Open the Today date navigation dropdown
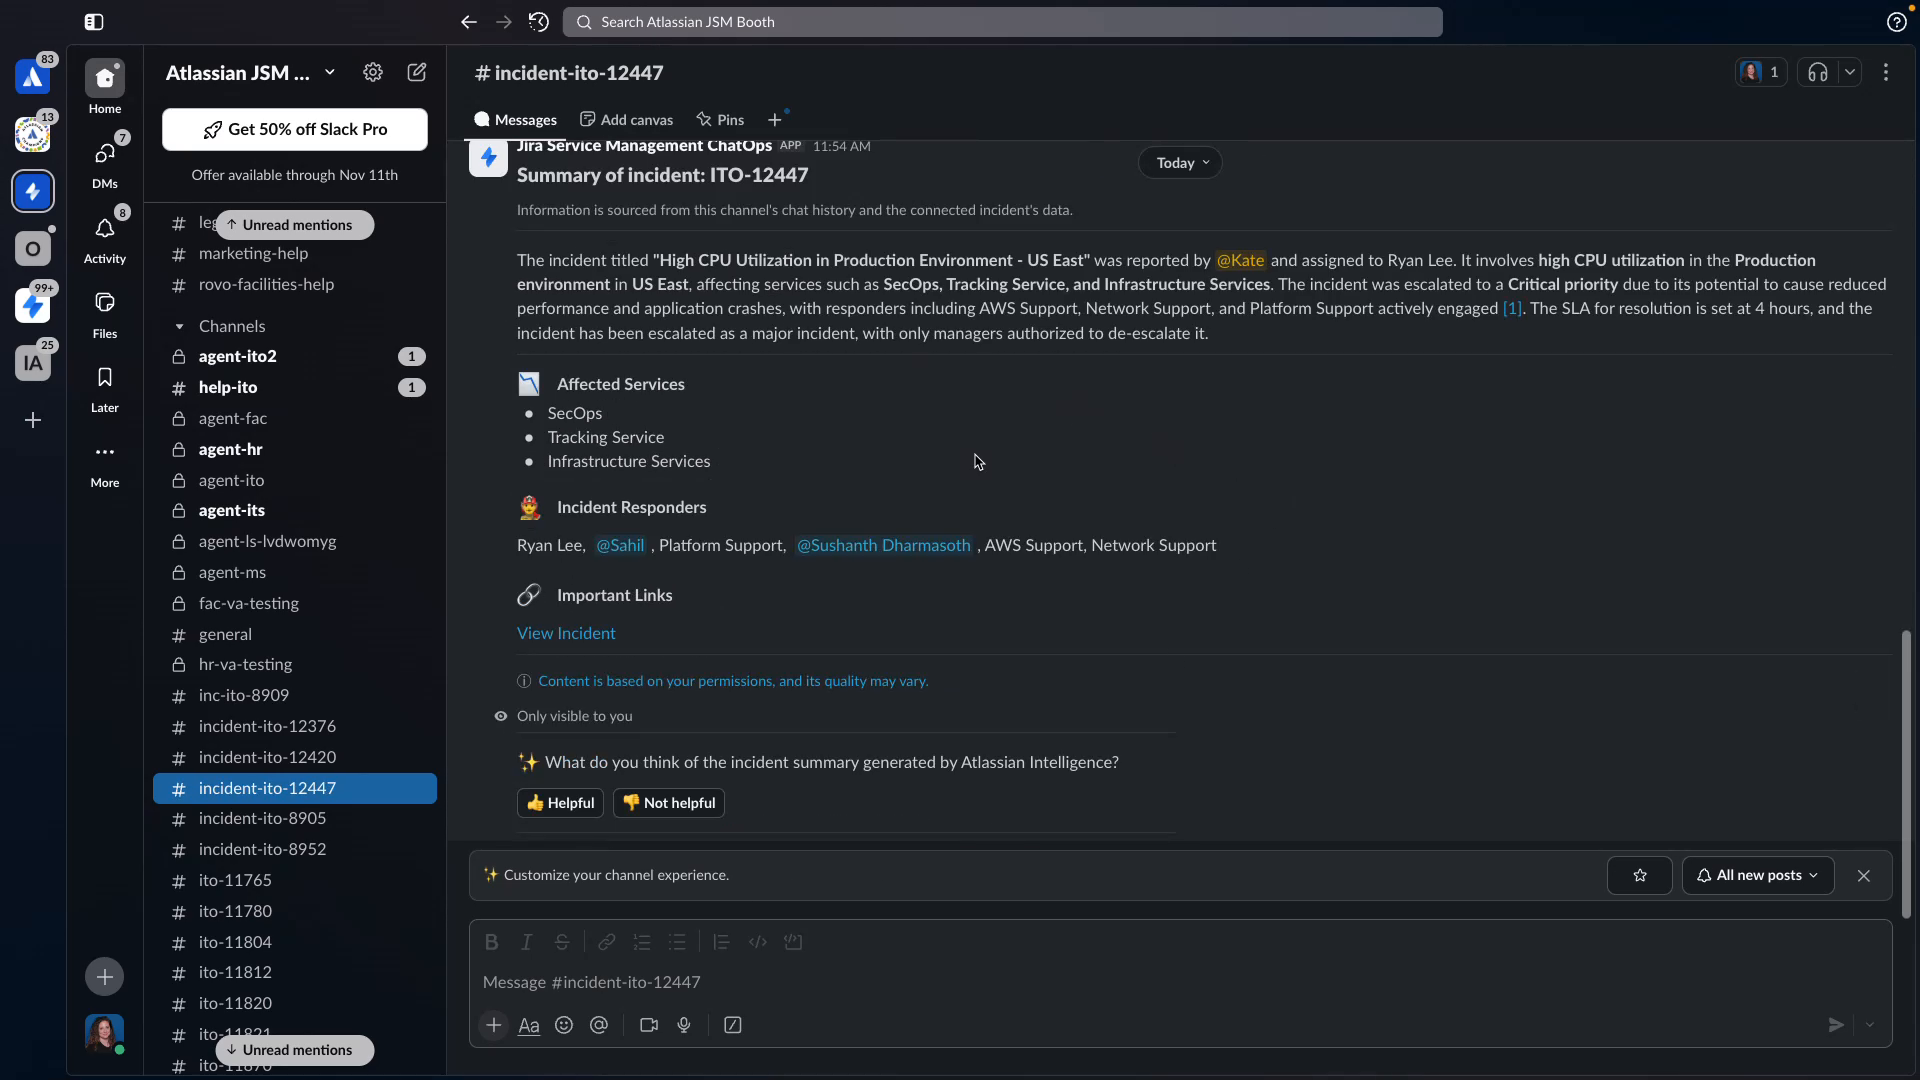This screenshot has height=1080, width=1920. click(1180, 162)
